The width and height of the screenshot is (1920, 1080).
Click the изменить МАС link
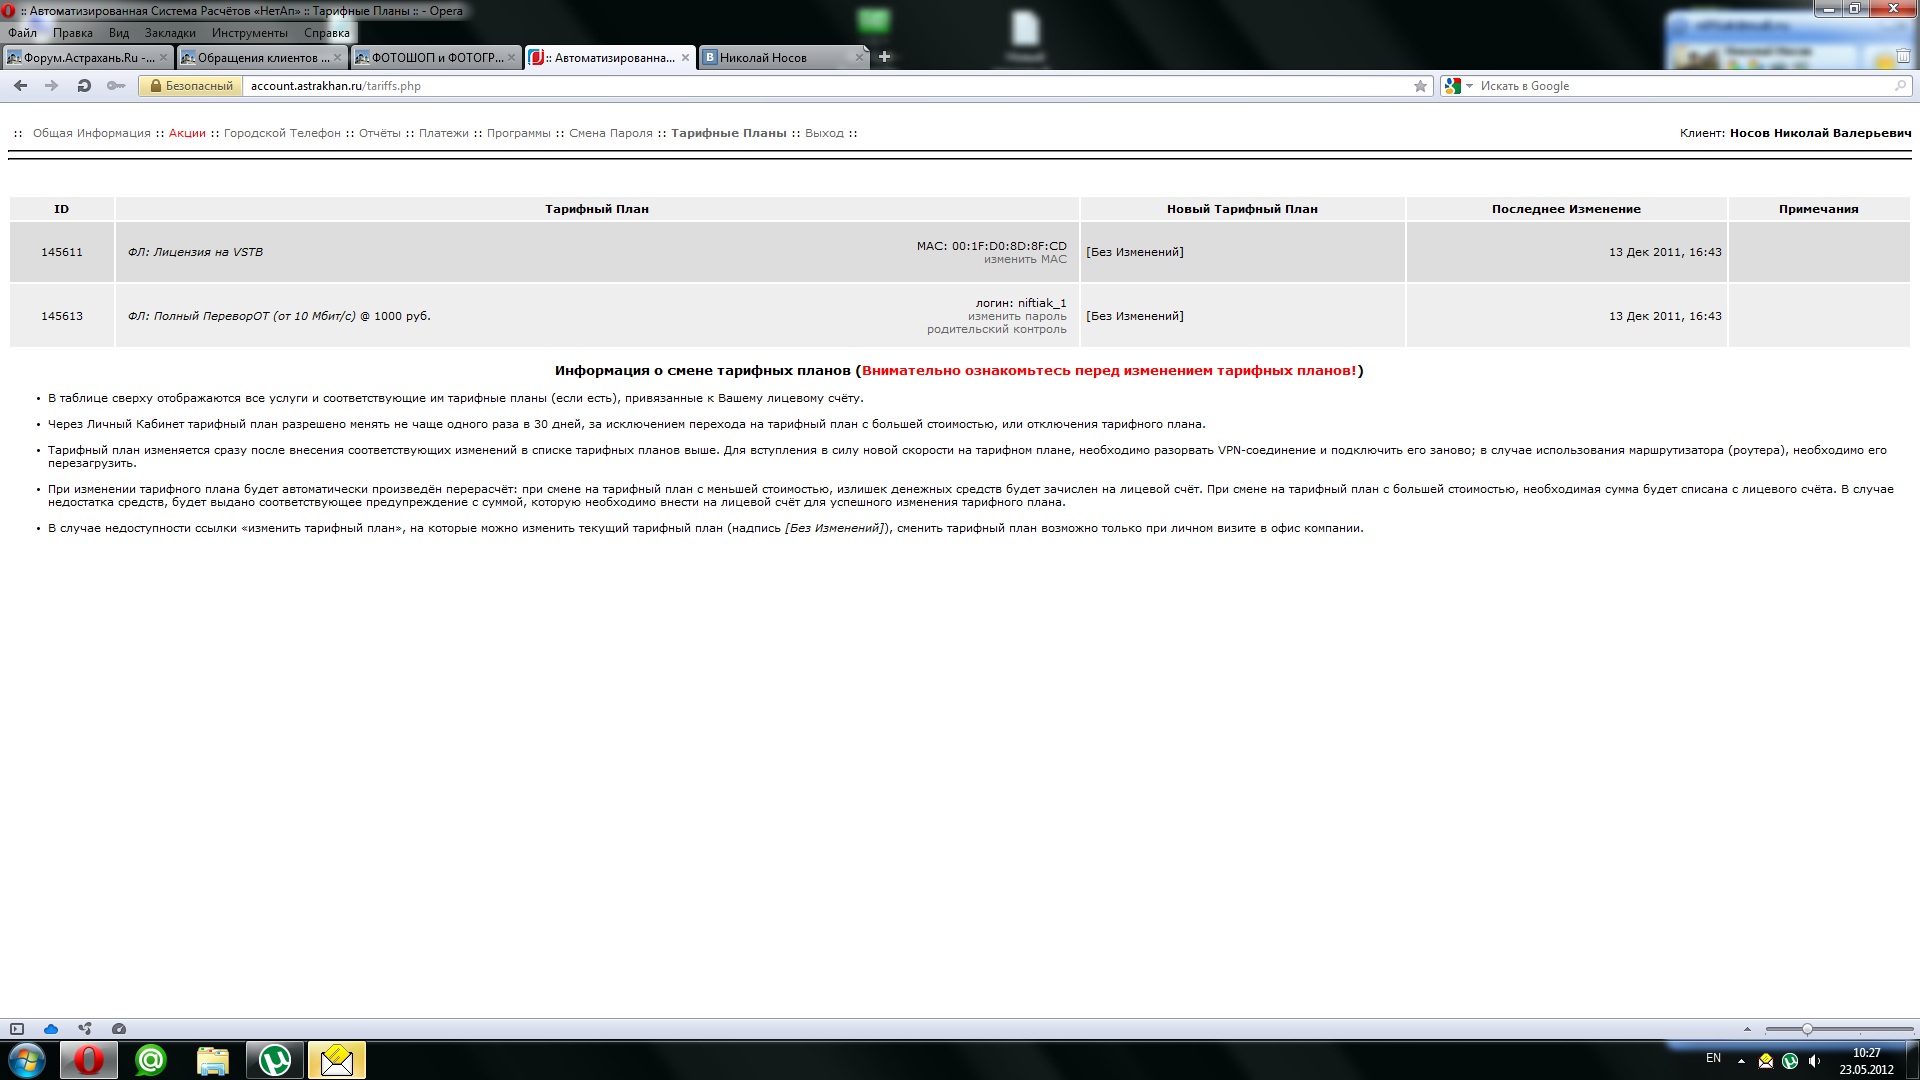click(1025, 260)
